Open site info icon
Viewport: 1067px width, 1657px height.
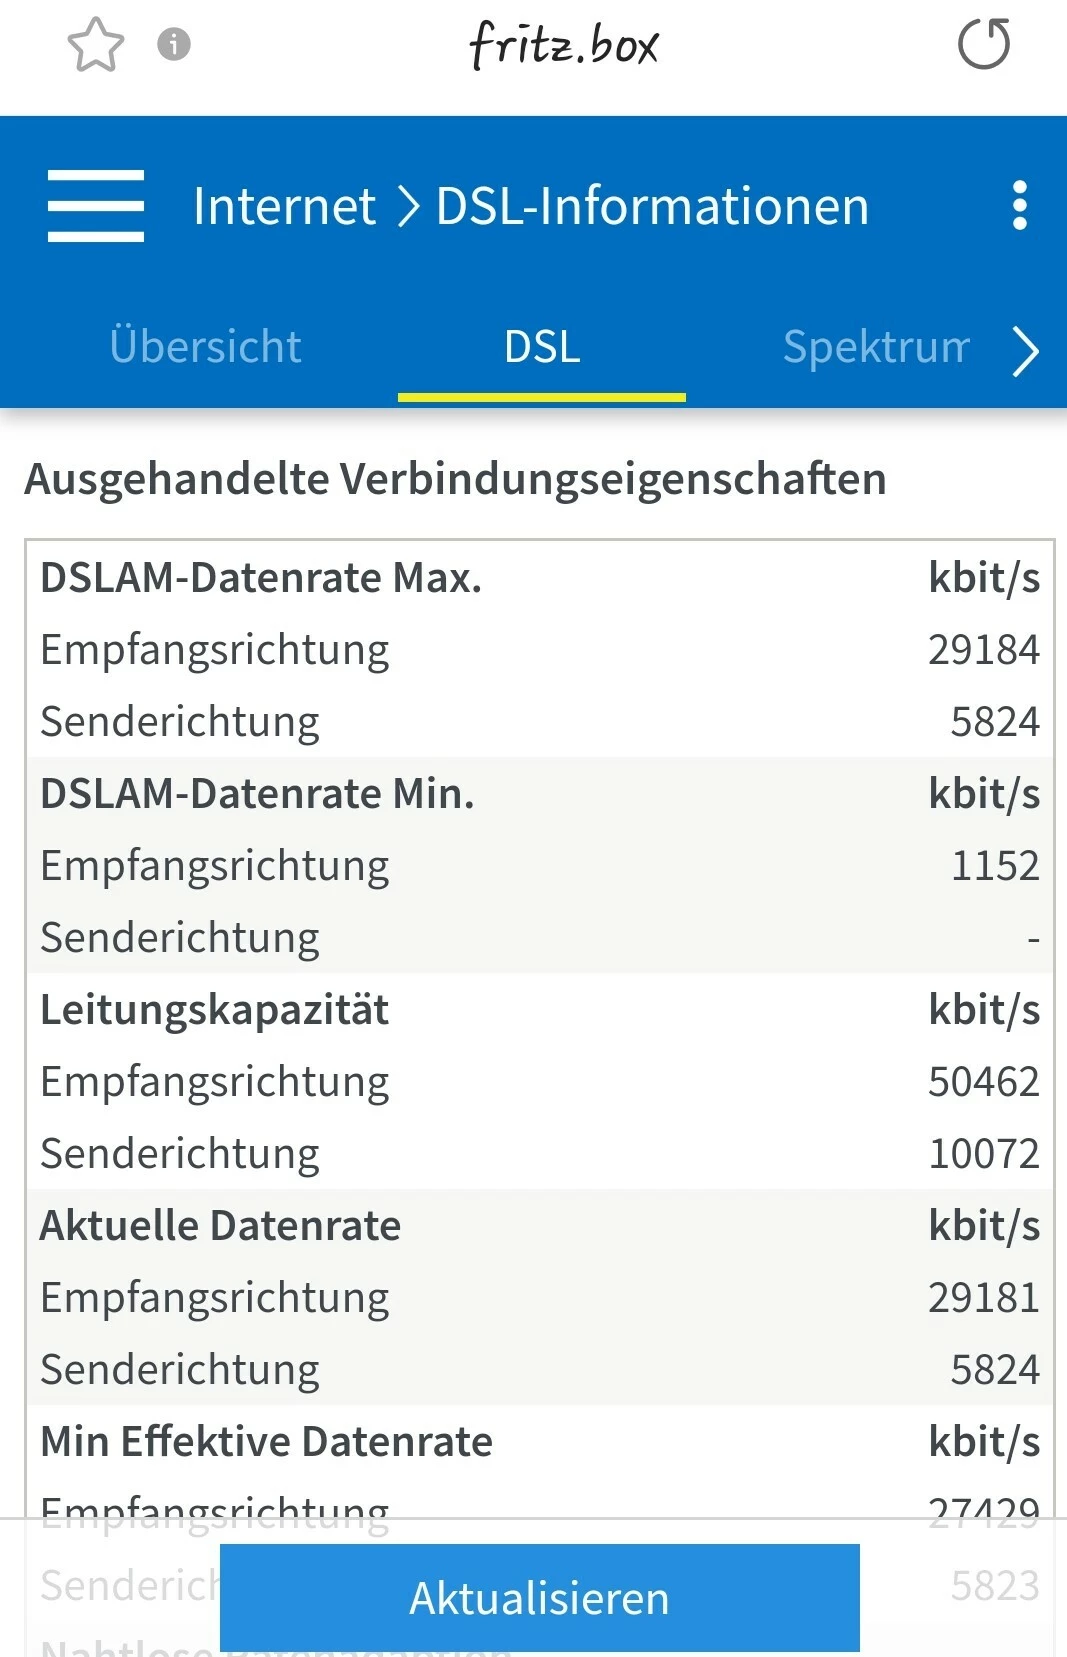click(174, 44)
